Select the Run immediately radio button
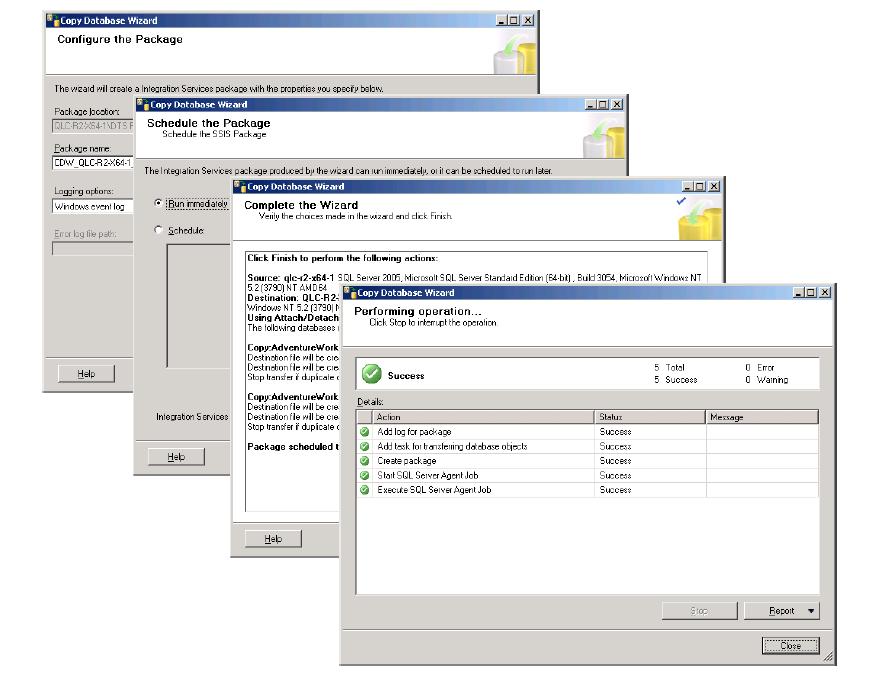The image size is (880, 679). 159,203
